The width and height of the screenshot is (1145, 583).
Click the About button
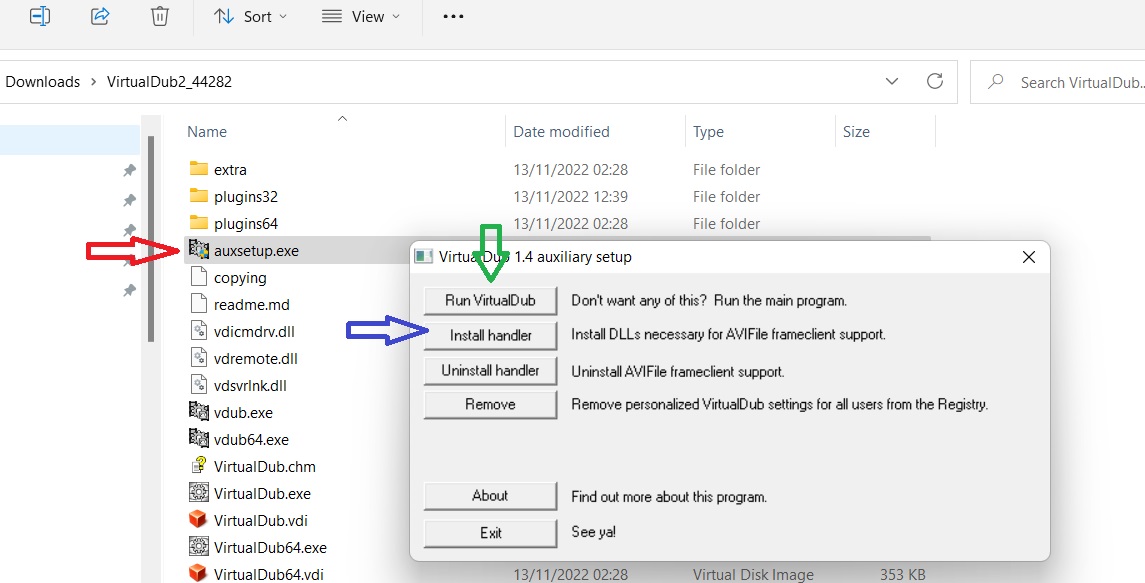click(x=490, y=496)
